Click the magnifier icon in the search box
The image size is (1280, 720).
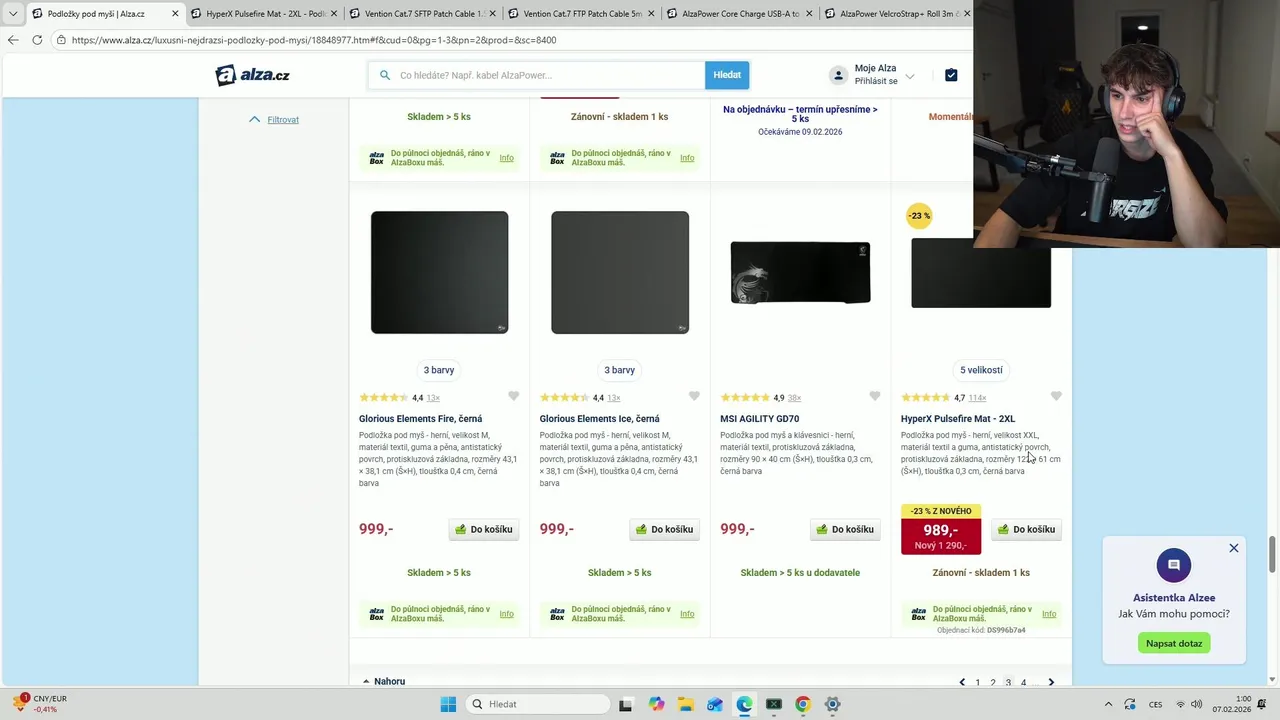[x=384, y=75]
